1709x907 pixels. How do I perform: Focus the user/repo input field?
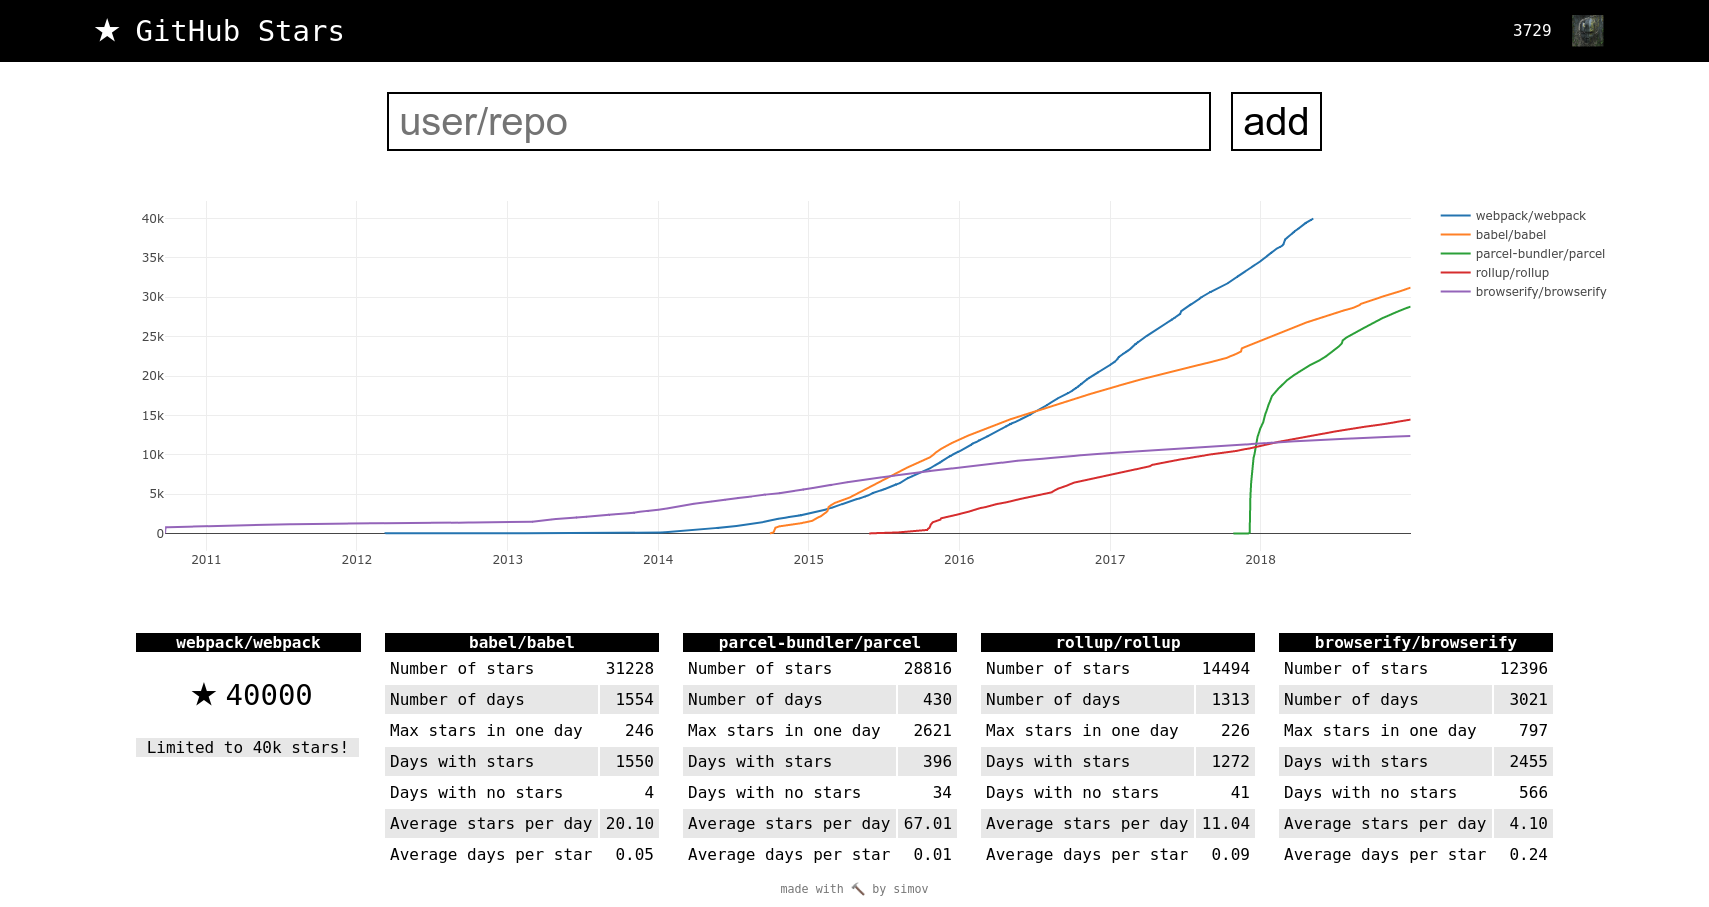(x=799, y=122)
